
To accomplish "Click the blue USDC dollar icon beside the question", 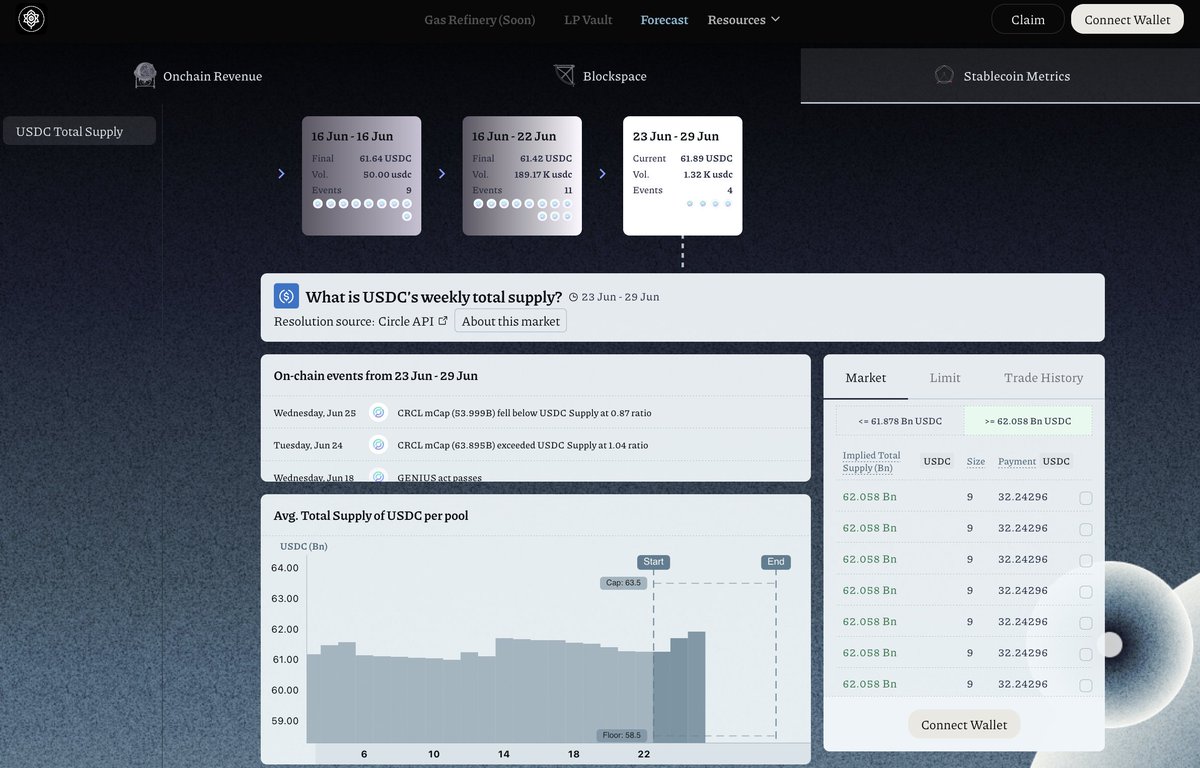I will (286, 296).
